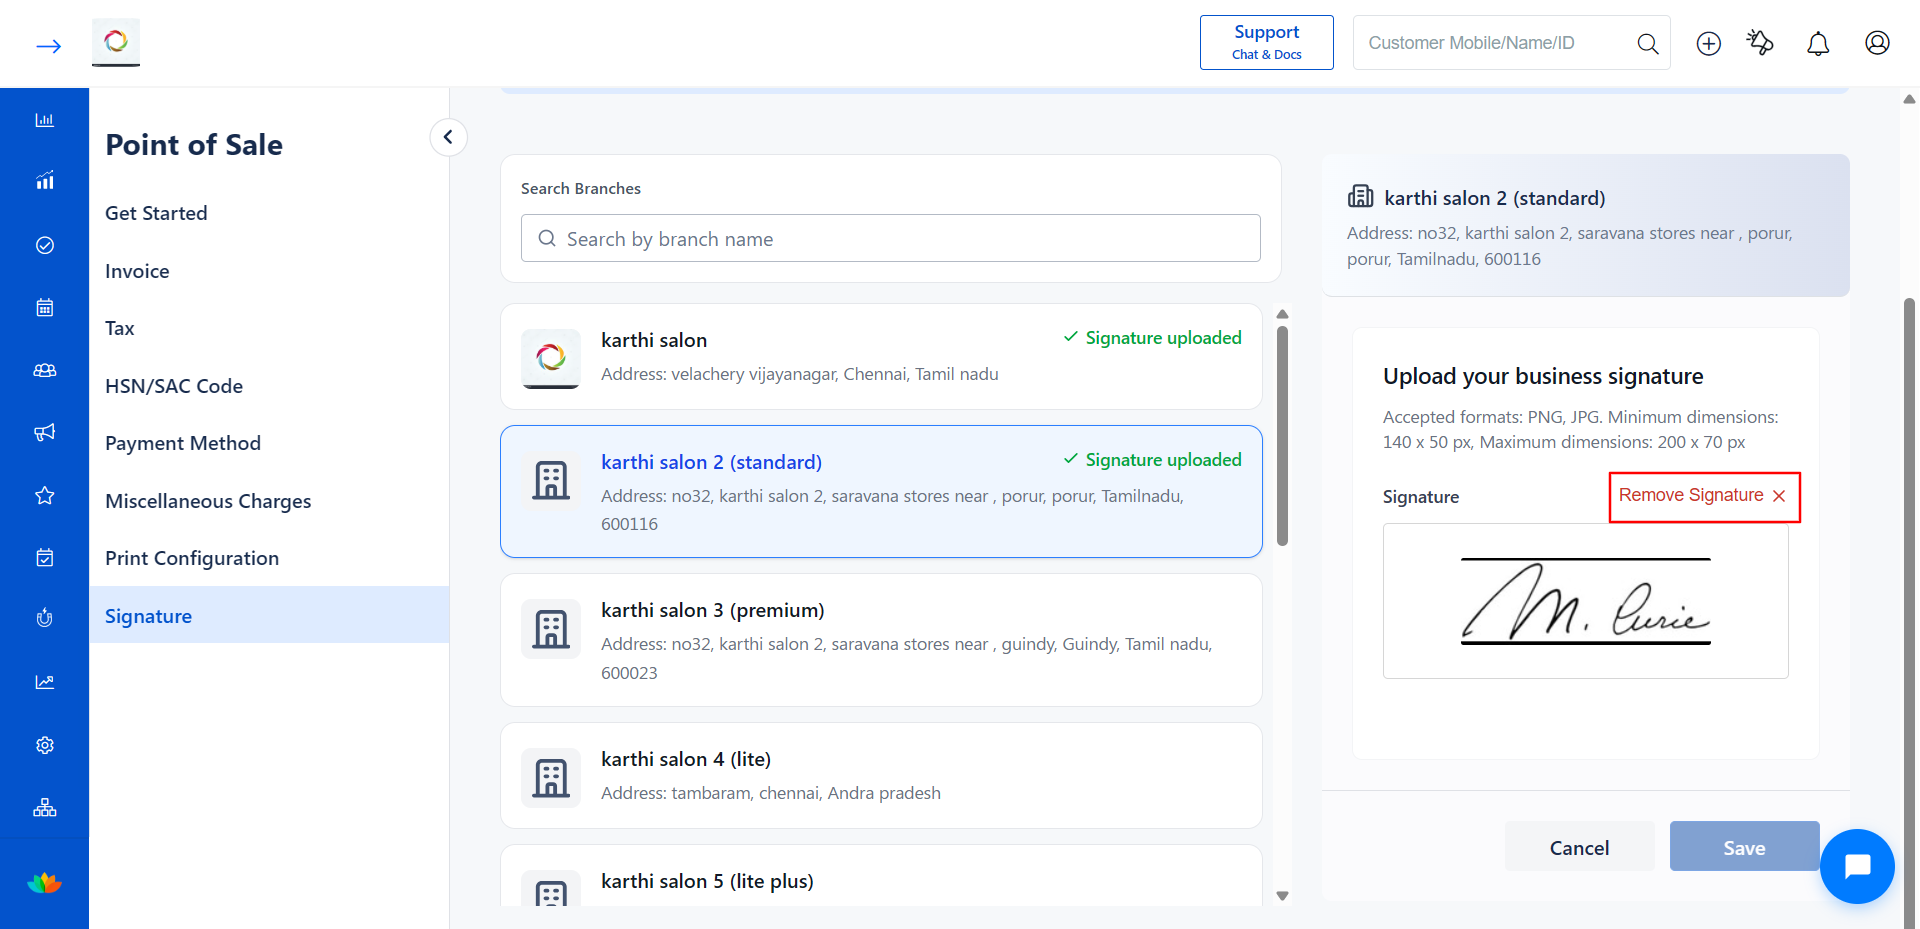1920x929 pixels.
Task: Open the hierarchy org chart sidebar icon
Action: (x=45, y=807)
